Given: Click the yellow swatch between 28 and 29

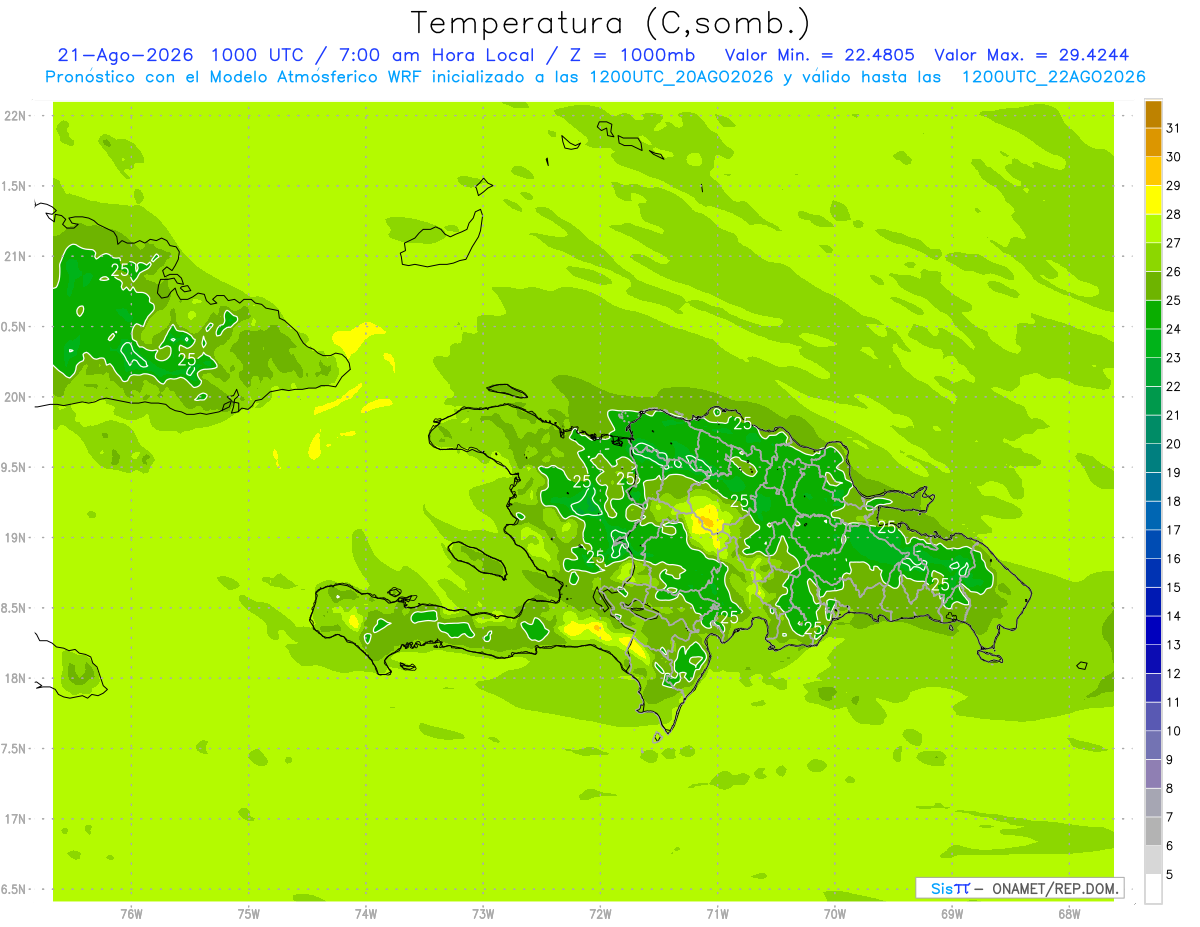Looking at the screenshot, I should pos(1153,200).
